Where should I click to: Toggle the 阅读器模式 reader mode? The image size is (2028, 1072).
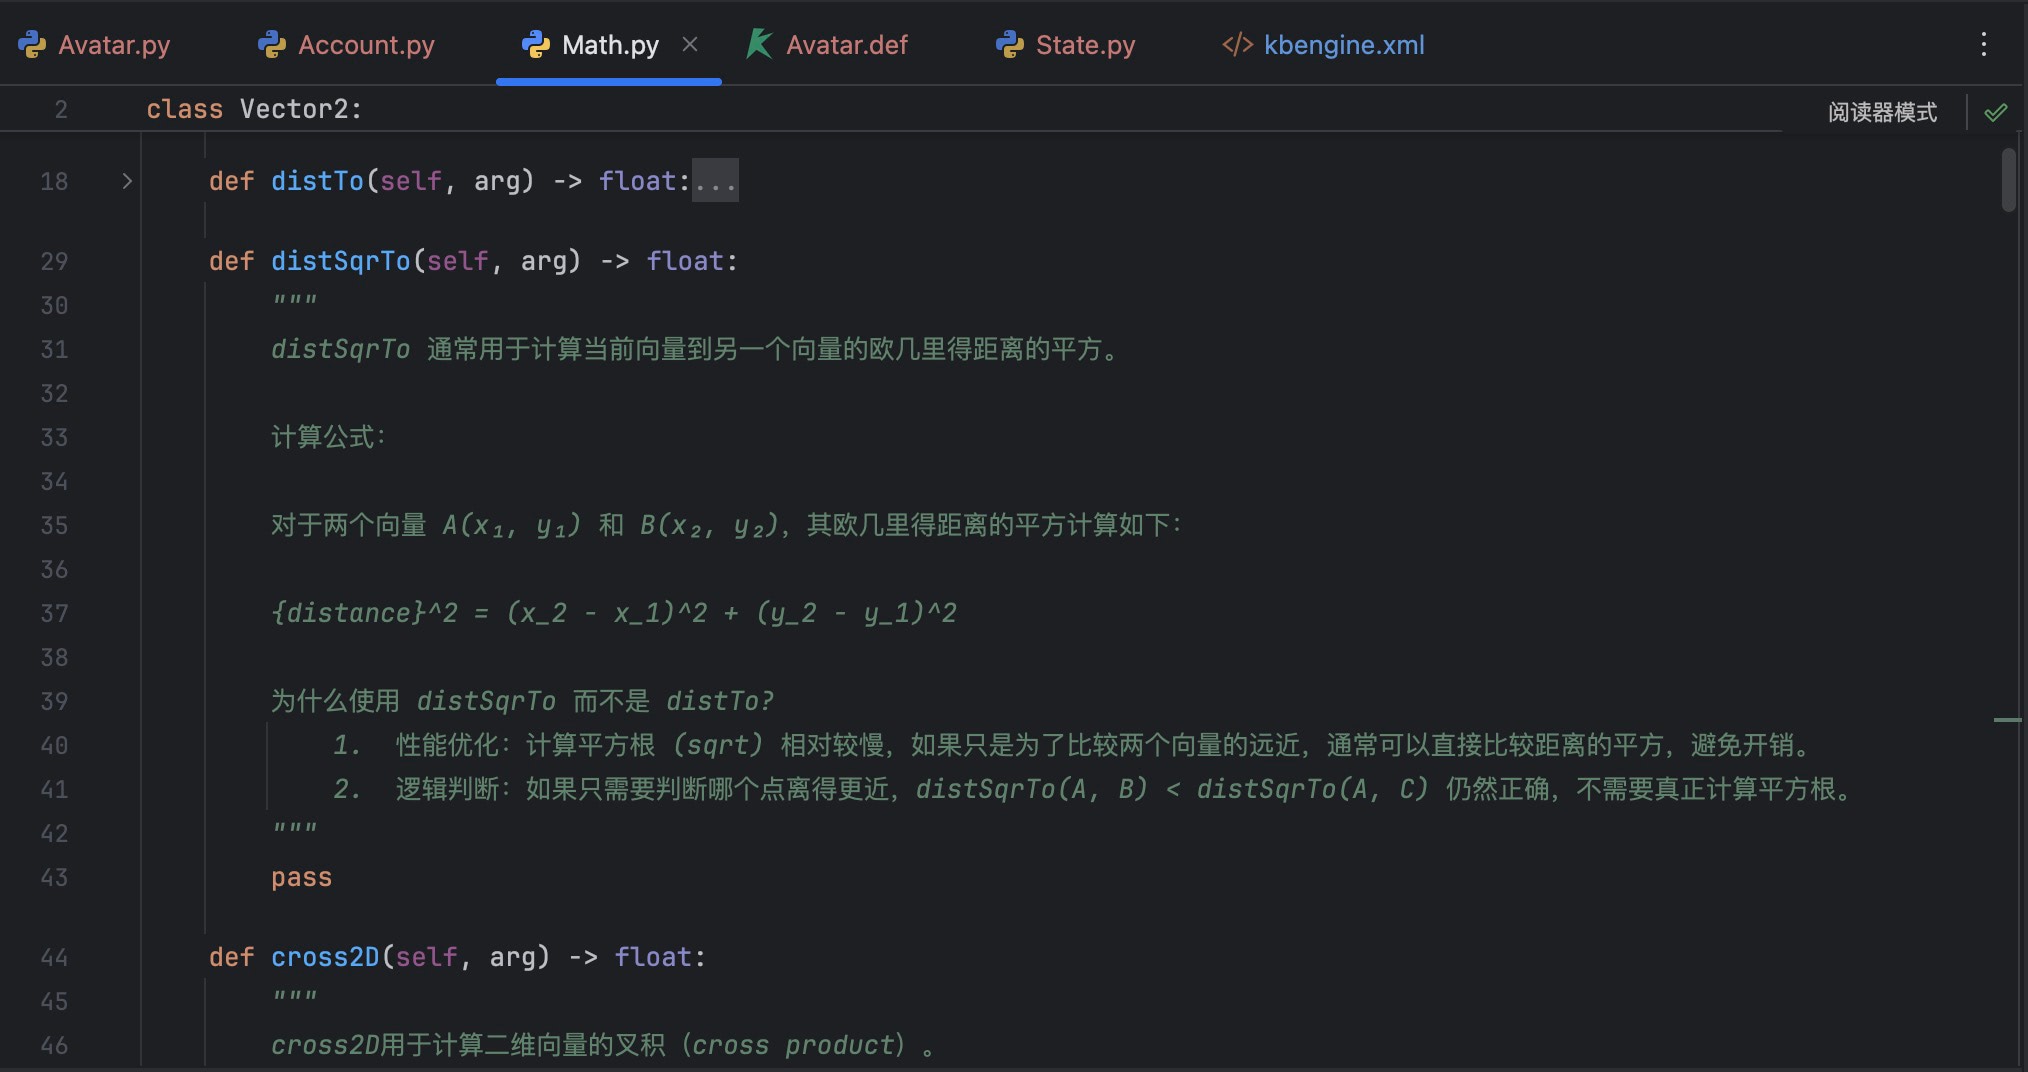pos(1882,112)
